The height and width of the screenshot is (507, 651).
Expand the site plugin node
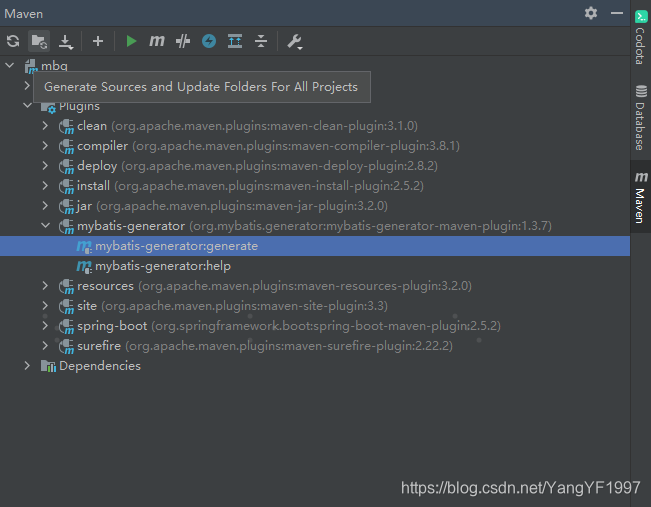45,305
